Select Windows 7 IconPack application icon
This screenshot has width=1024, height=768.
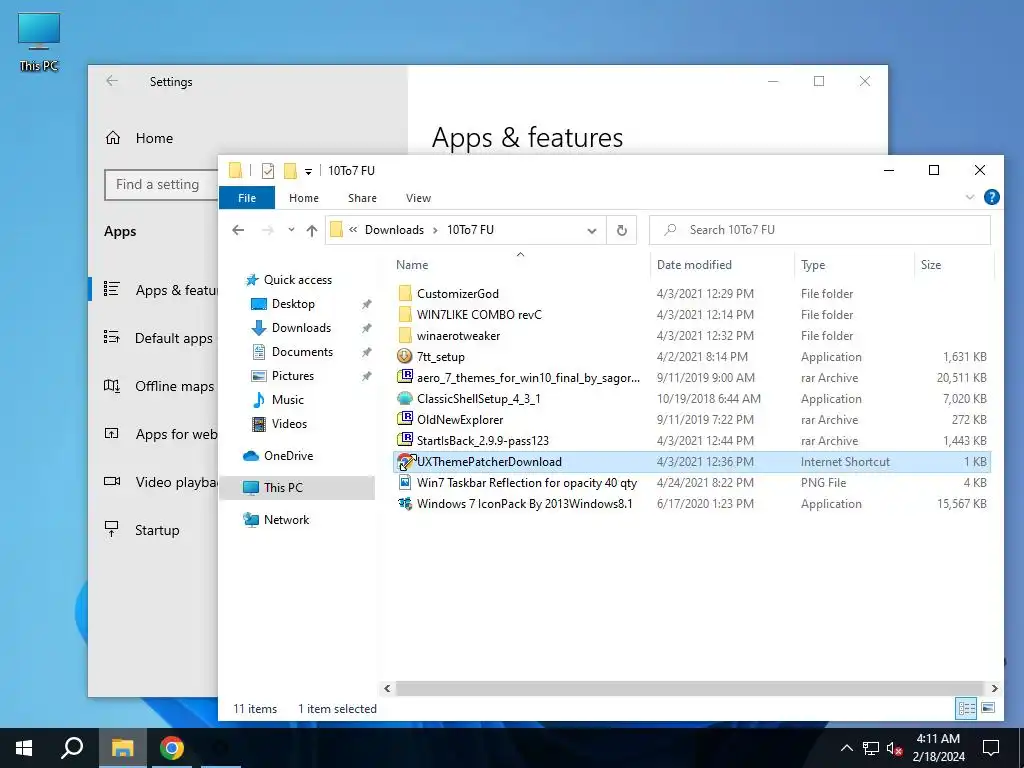[x=405, y=504]
